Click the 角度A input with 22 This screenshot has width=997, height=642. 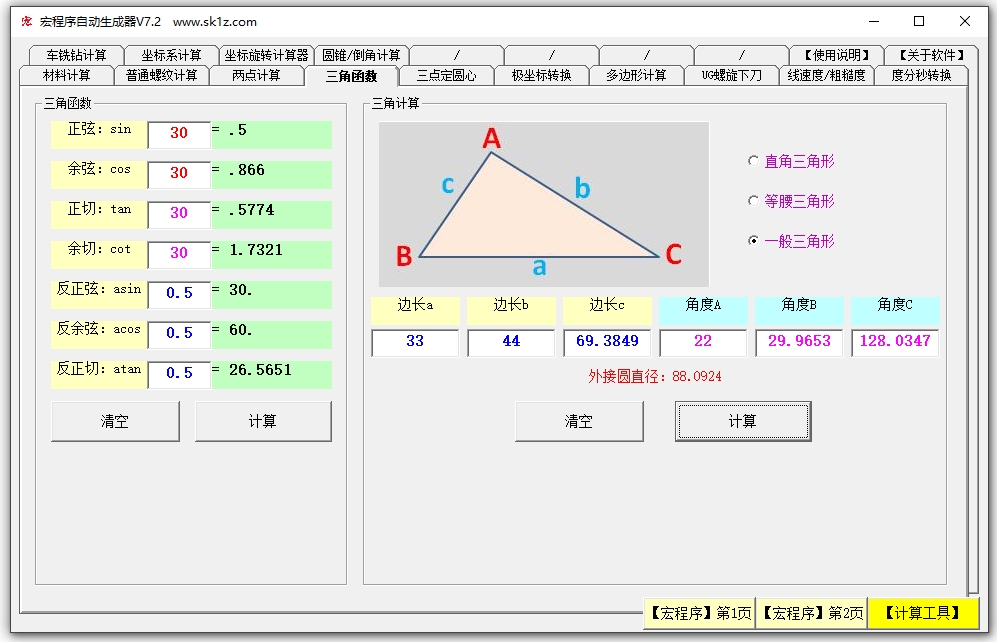coord(703,343)
